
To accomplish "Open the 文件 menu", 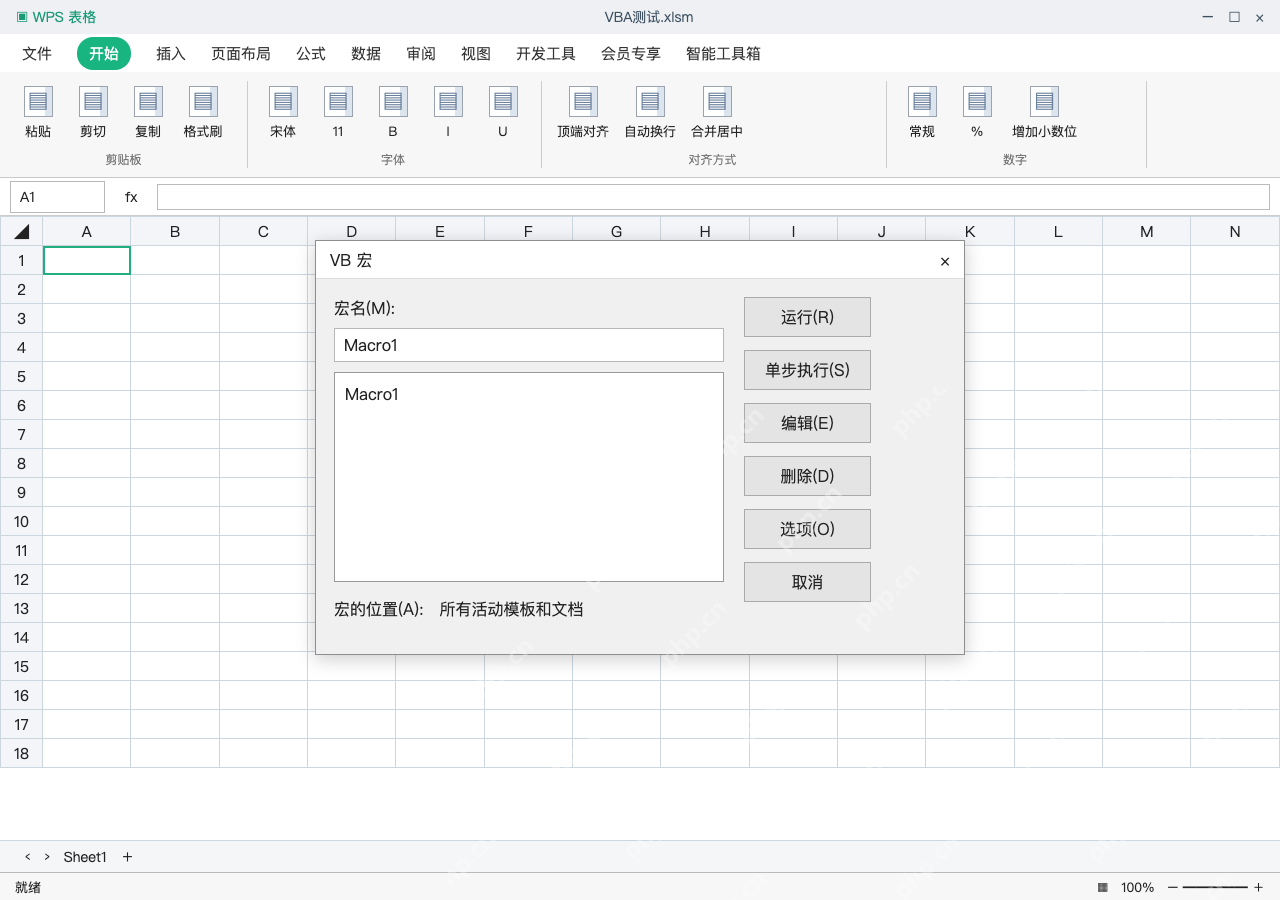I will [37, 54].
